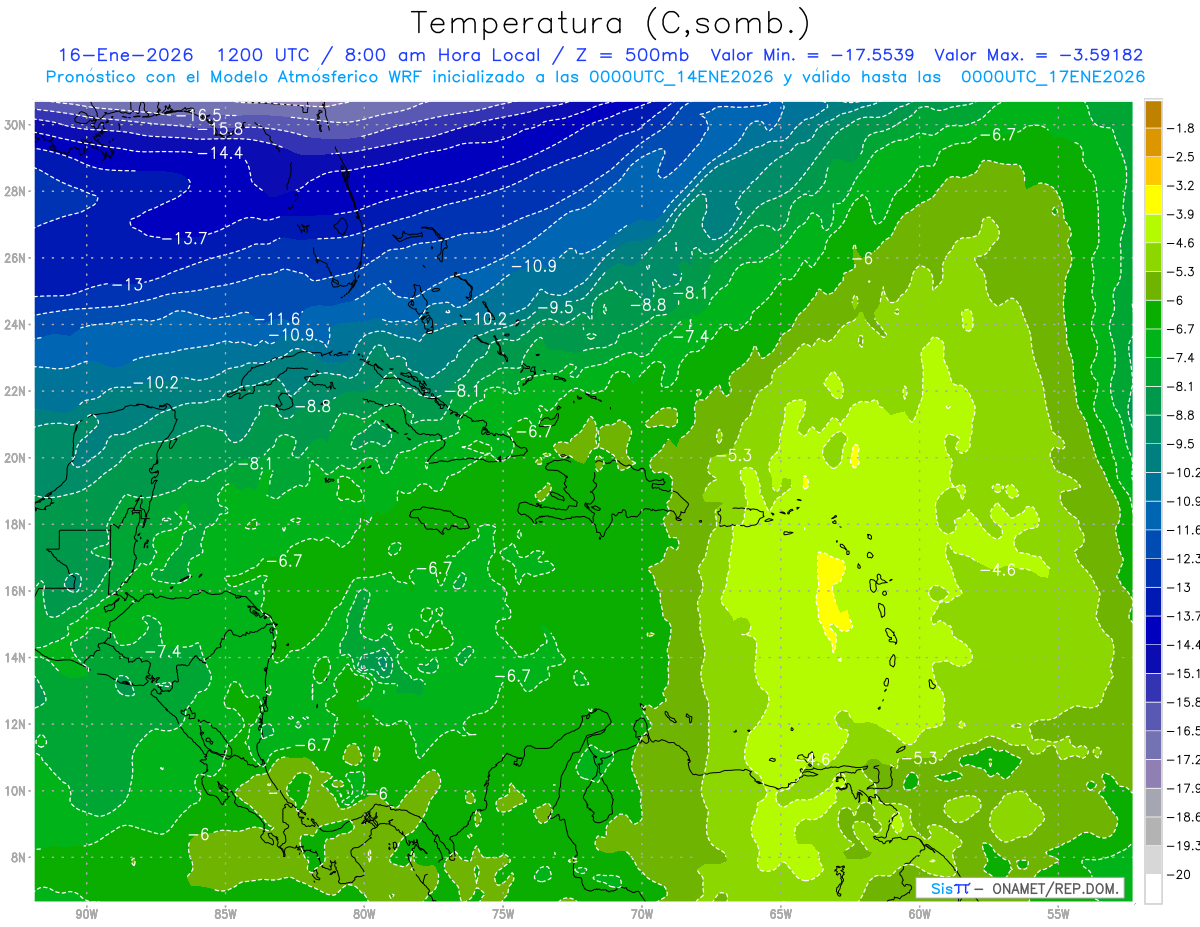Screen dimensions: 1200x927
Task: Click the latitude axis label "26N"
Action: pyautogui.click(x=17, y=258)
